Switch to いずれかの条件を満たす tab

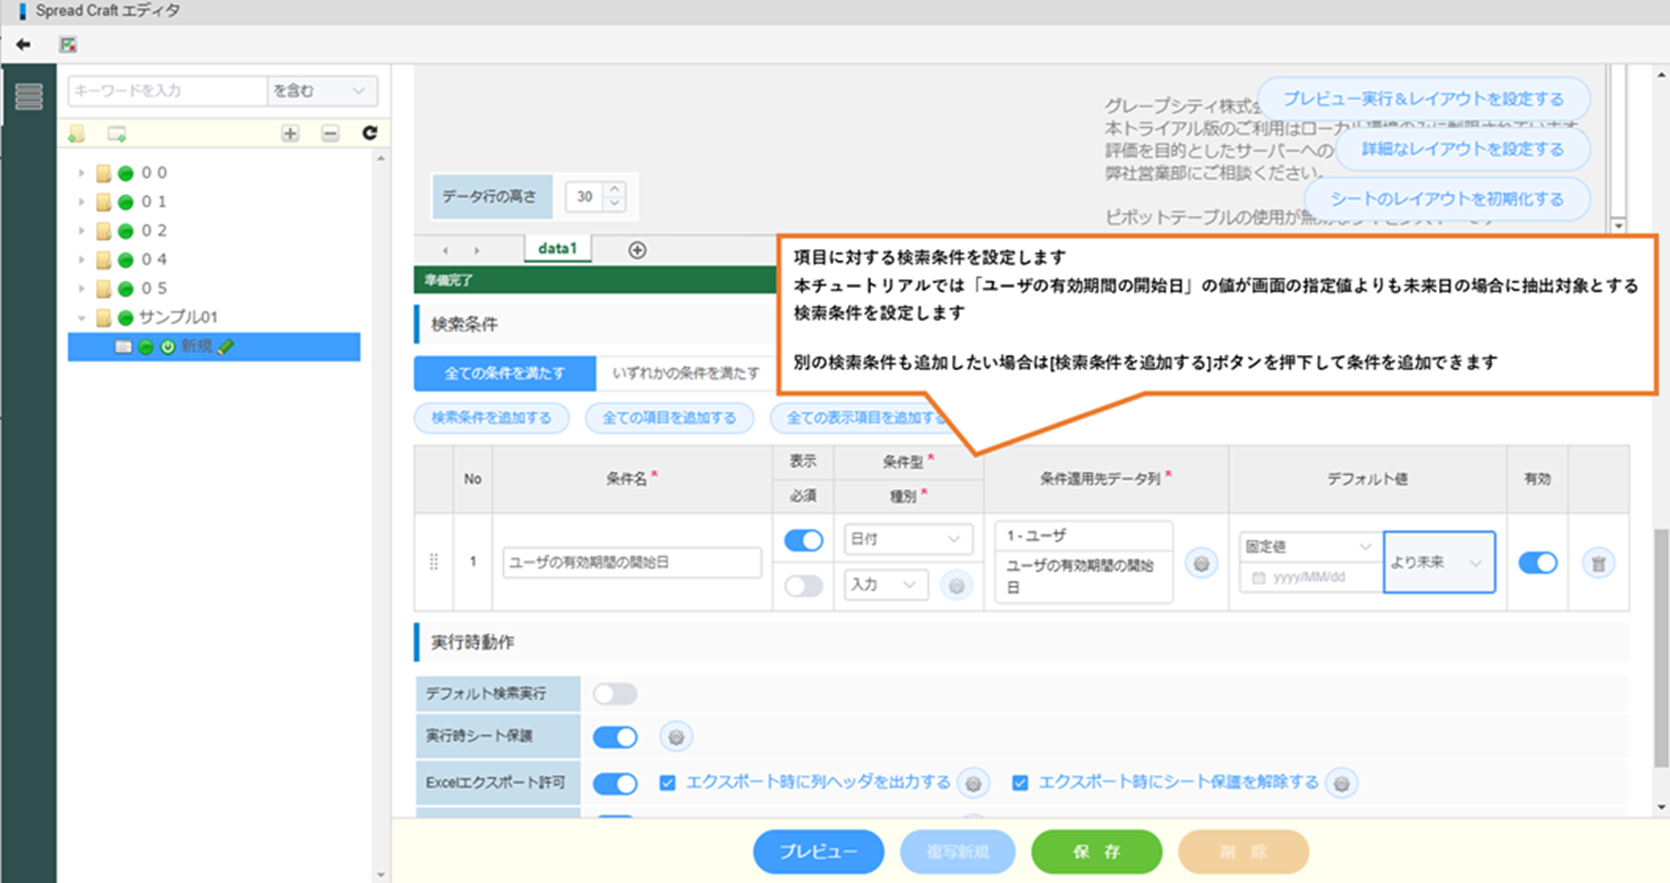point(685,373)
